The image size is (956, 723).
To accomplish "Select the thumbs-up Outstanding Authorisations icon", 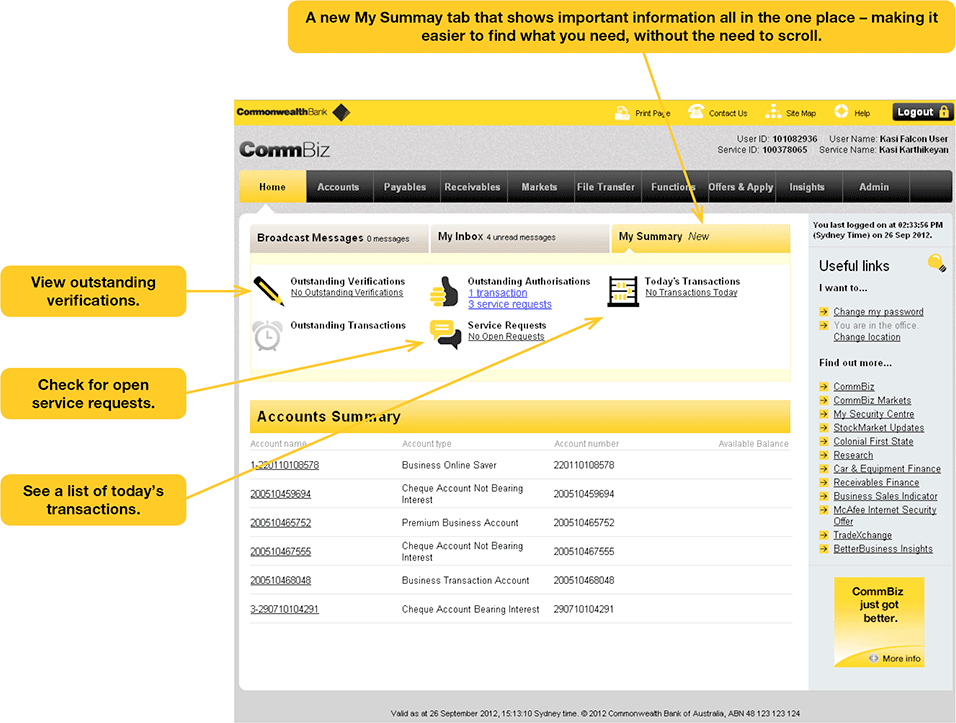I will pos(443,290).
